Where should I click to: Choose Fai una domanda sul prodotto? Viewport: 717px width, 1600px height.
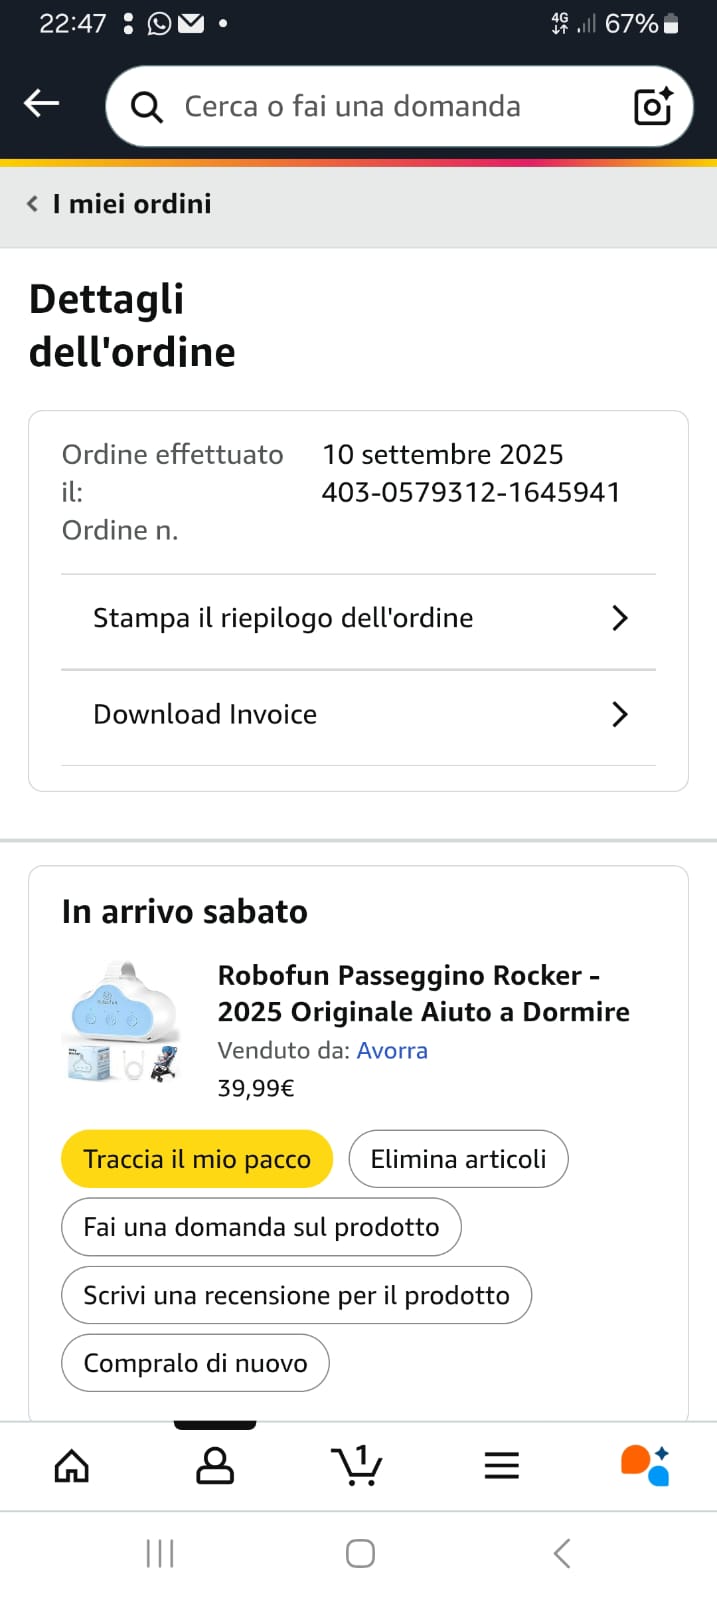click(x=261, y=1227)
